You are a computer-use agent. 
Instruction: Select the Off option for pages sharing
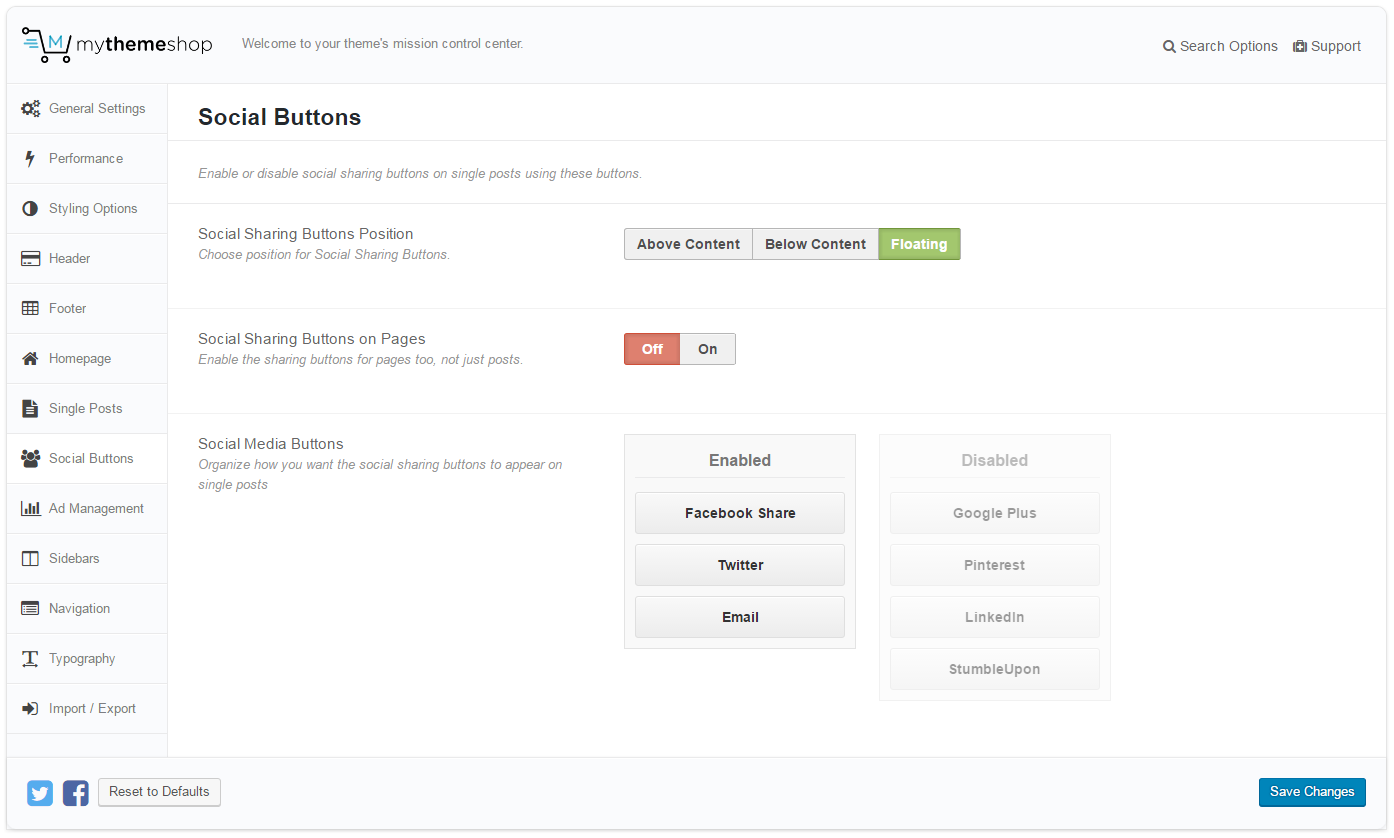(x=652, y=349)
